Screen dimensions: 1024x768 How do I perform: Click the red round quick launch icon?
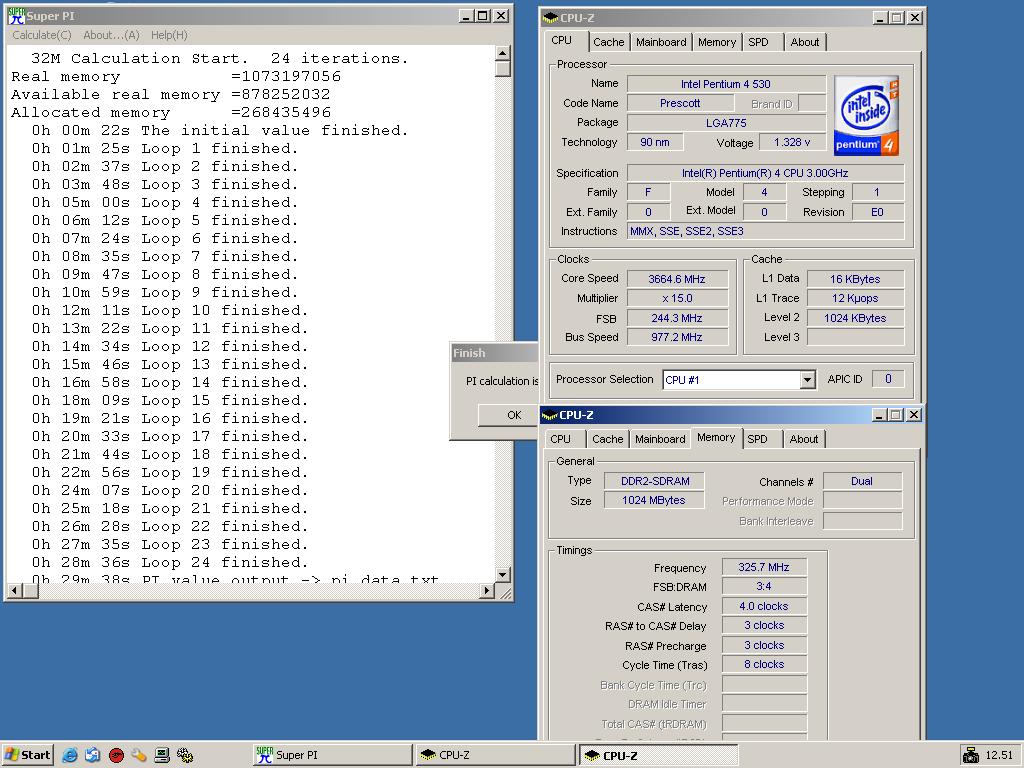tap(116, 756)
